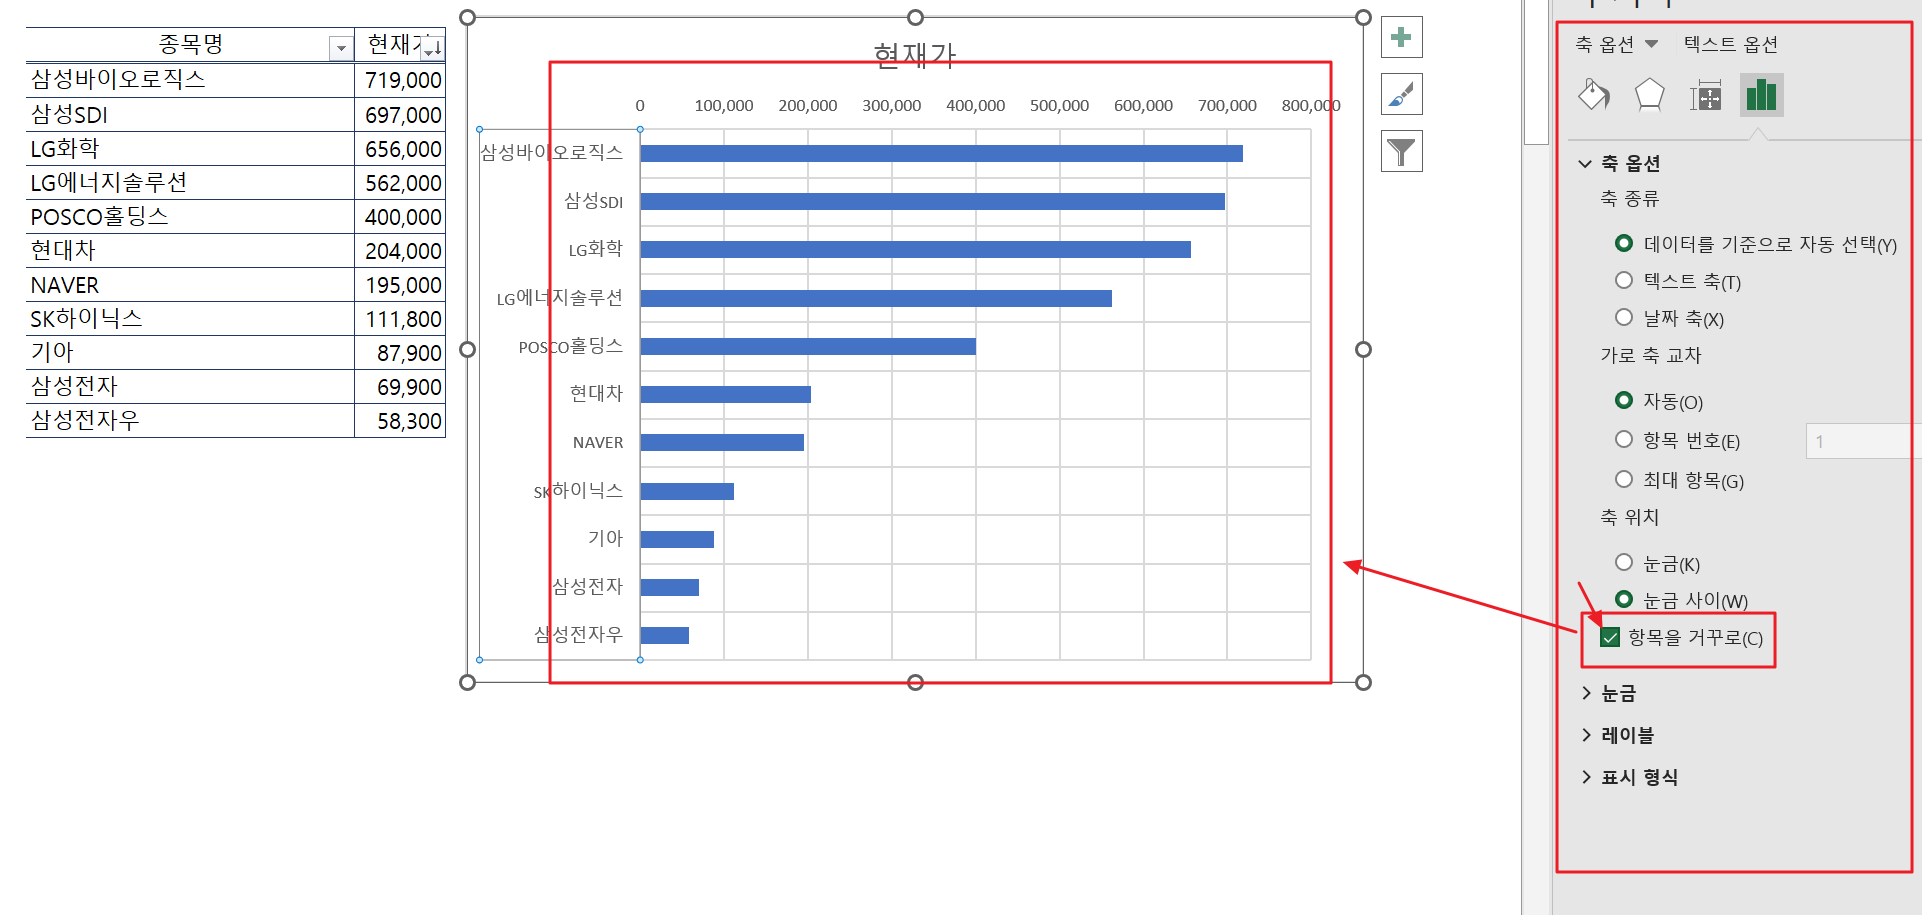Select table cell 삼성전자우
Viewport: 1922px width, 915px height.
[190, 420]
